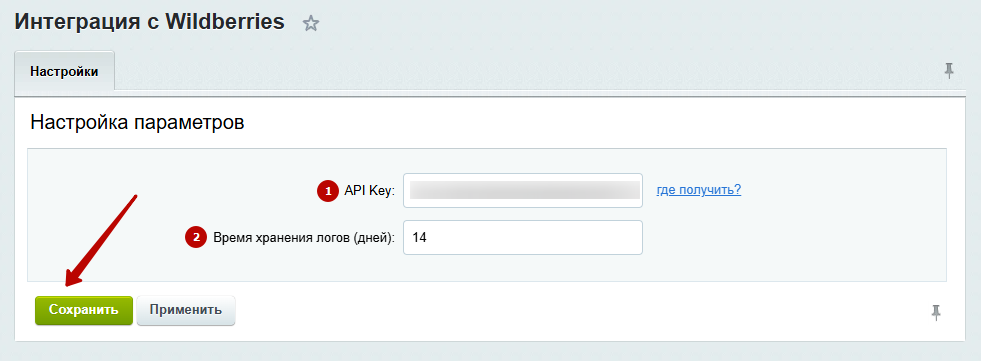Screen dimensions: 981x361
Task: Click the hatched tab strip beside Настройки
Action: pyautogui.click(x=526, y=74)
